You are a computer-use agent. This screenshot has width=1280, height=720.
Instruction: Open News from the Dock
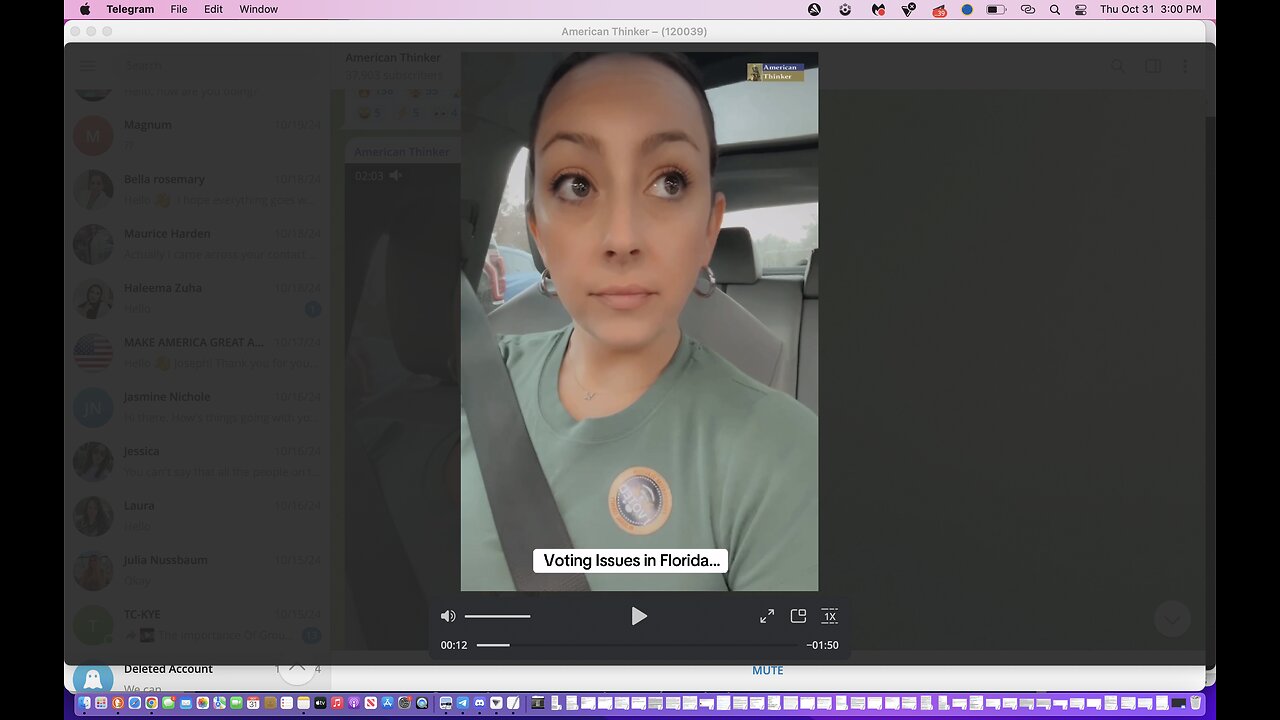click(371, 703)
